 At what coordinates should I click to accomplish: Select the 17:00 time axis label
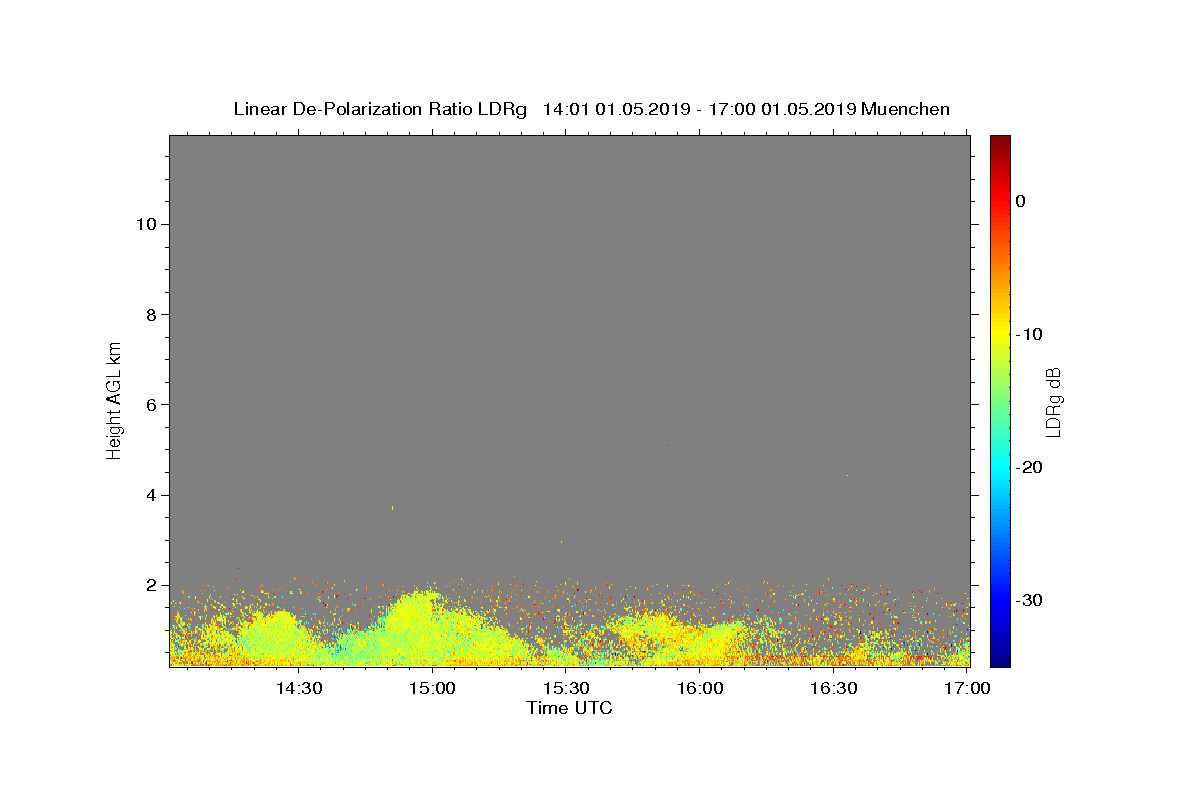[967, 688]
